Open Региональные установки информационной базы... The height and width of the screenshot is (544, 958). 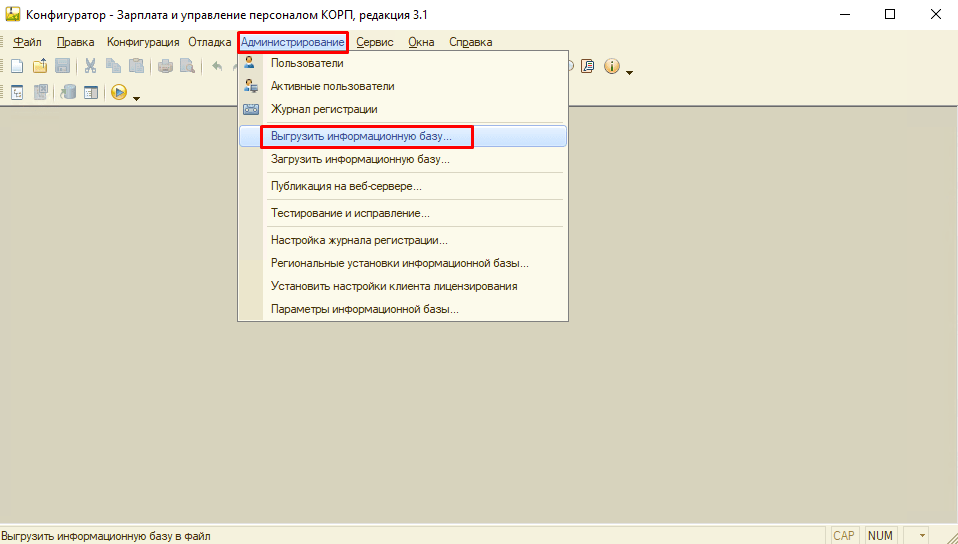point(403,263)
